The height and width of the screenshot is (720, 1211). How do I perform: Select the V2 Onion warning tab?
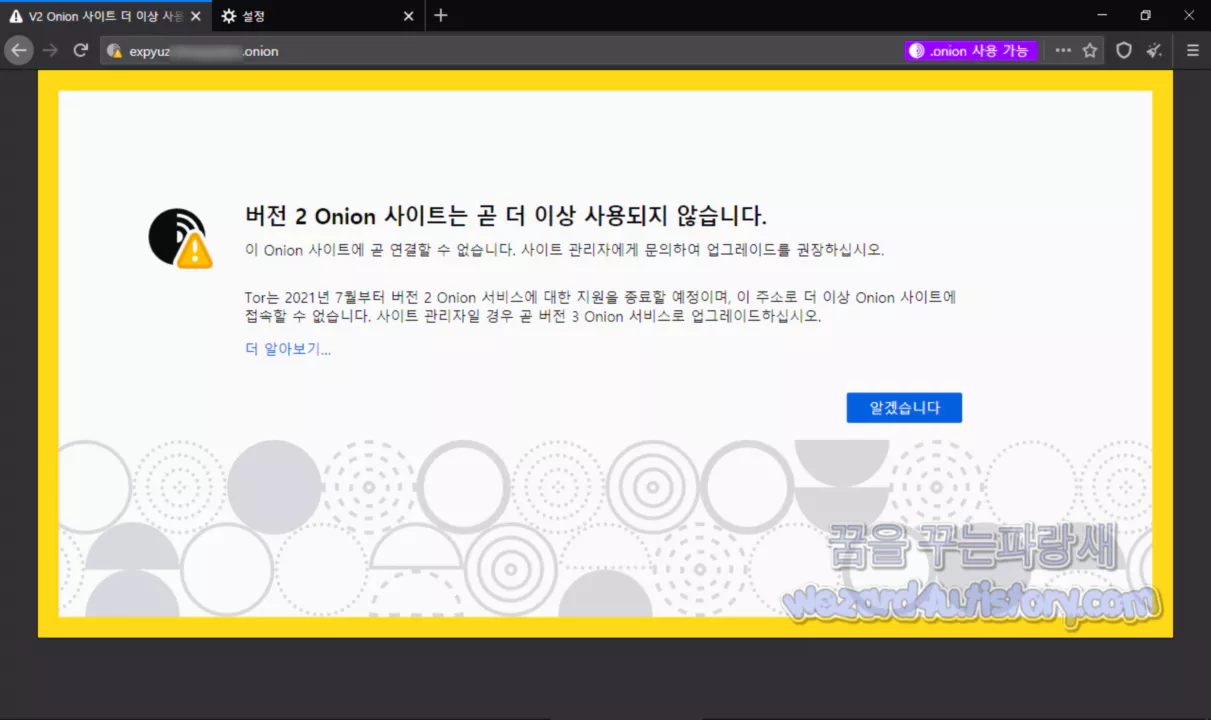coord(100,16)
